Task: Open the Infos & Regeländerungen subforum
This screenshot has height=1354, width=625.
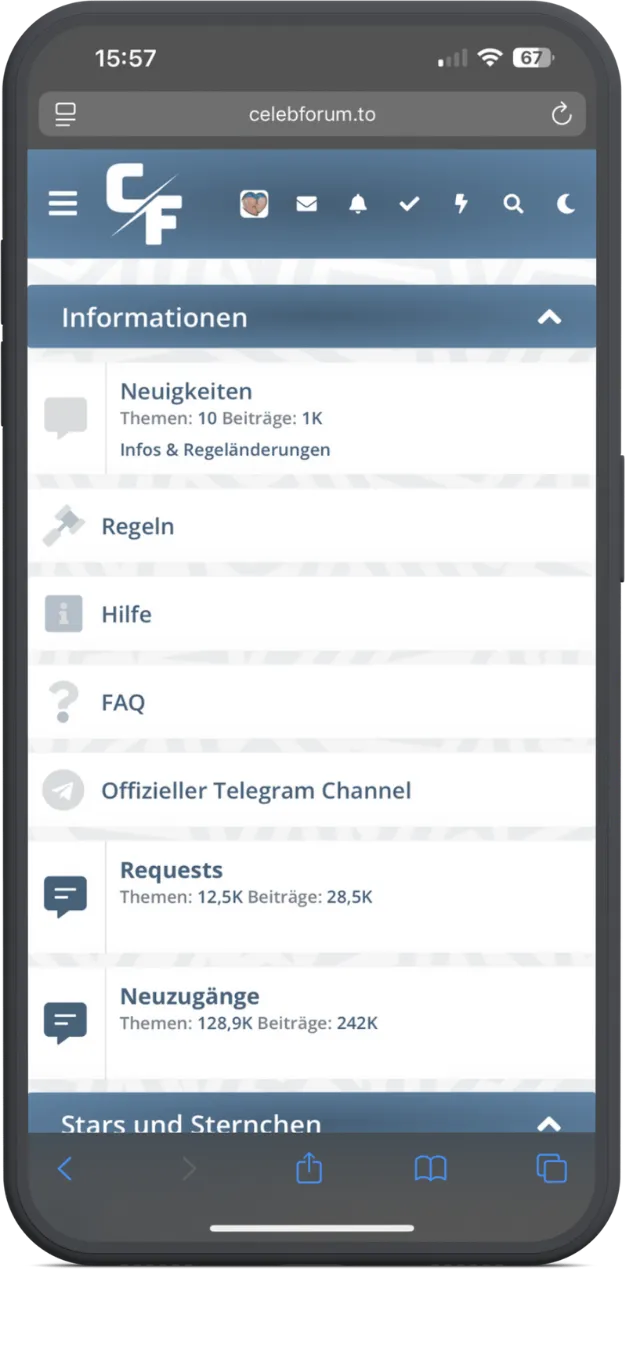Action: coord(225,450)
